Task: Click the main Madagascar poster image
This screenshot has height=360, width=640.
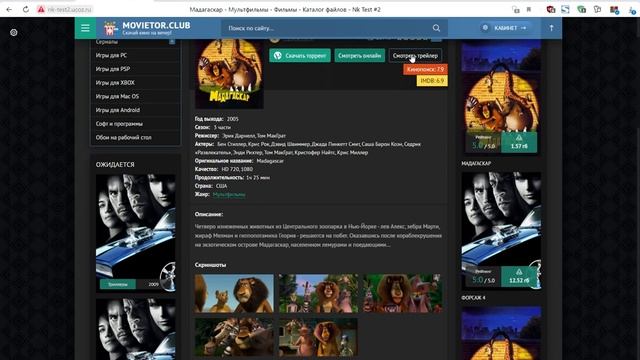Action: (x=229, y=73)
